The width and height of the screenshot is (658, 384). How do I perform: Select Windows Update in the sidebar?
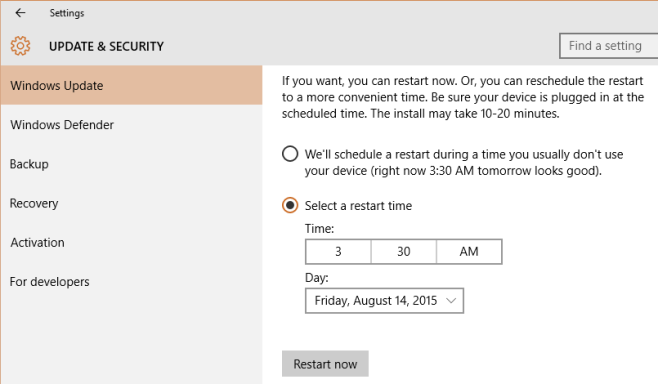pyautogui.click(x=132, y=85)
